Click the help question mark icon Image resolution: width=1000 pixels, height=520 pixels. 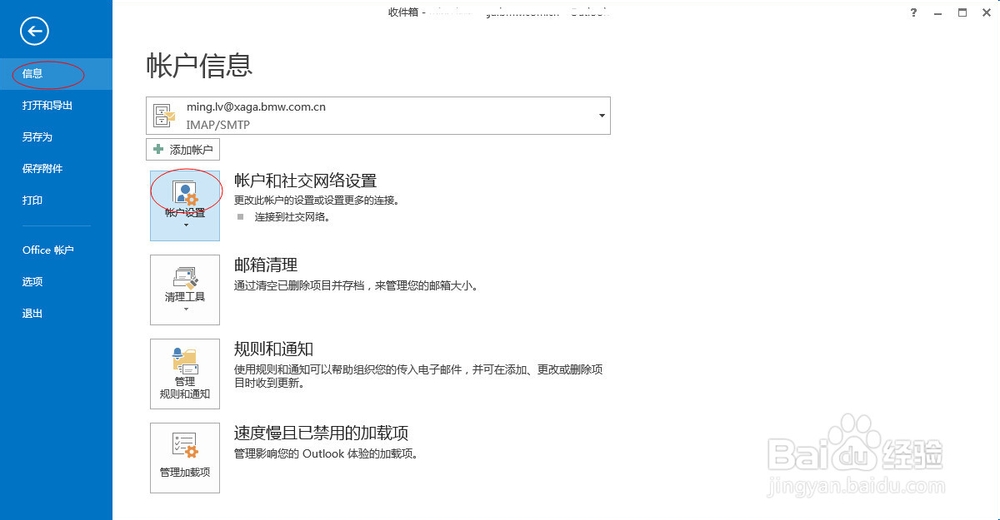tap(913, 13)
